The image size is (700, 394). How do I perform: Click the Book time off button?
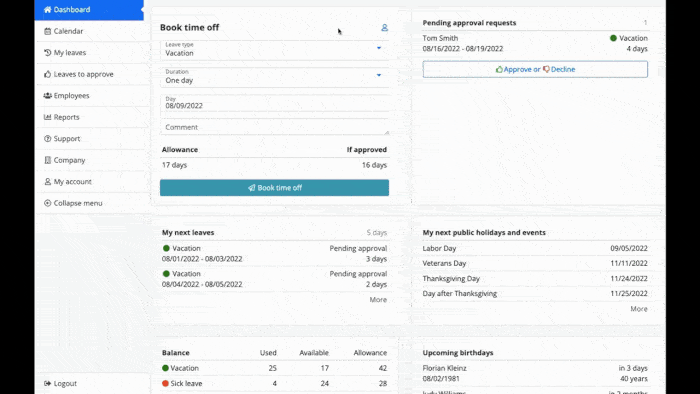(274, 188)
